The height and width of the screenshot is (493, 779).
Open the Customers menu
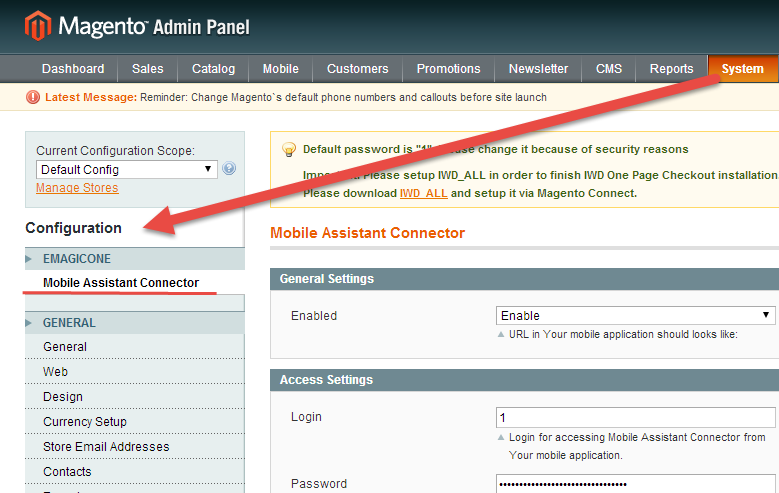point(358,69)
